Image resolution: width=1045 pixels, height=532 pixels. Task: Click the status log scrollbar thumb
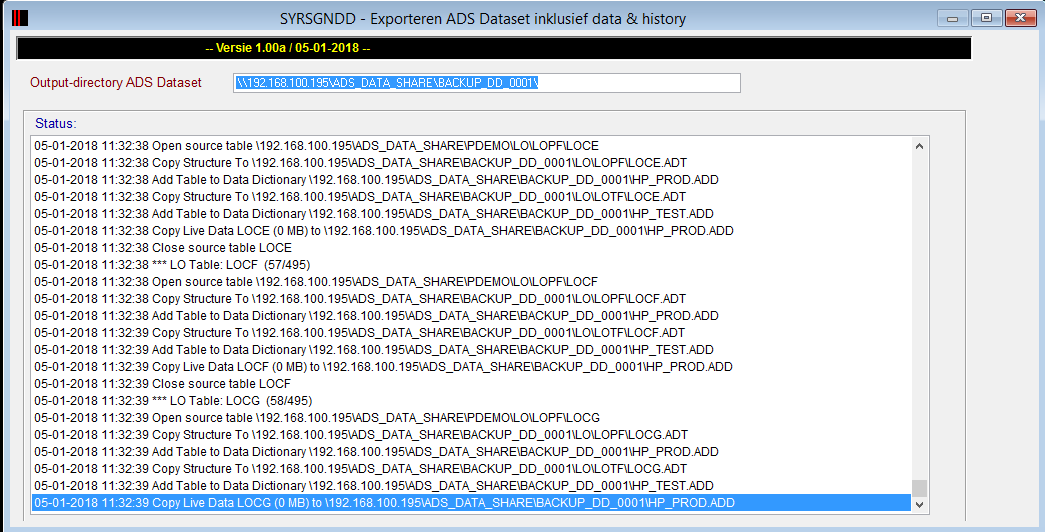click(x=919, y=489)
